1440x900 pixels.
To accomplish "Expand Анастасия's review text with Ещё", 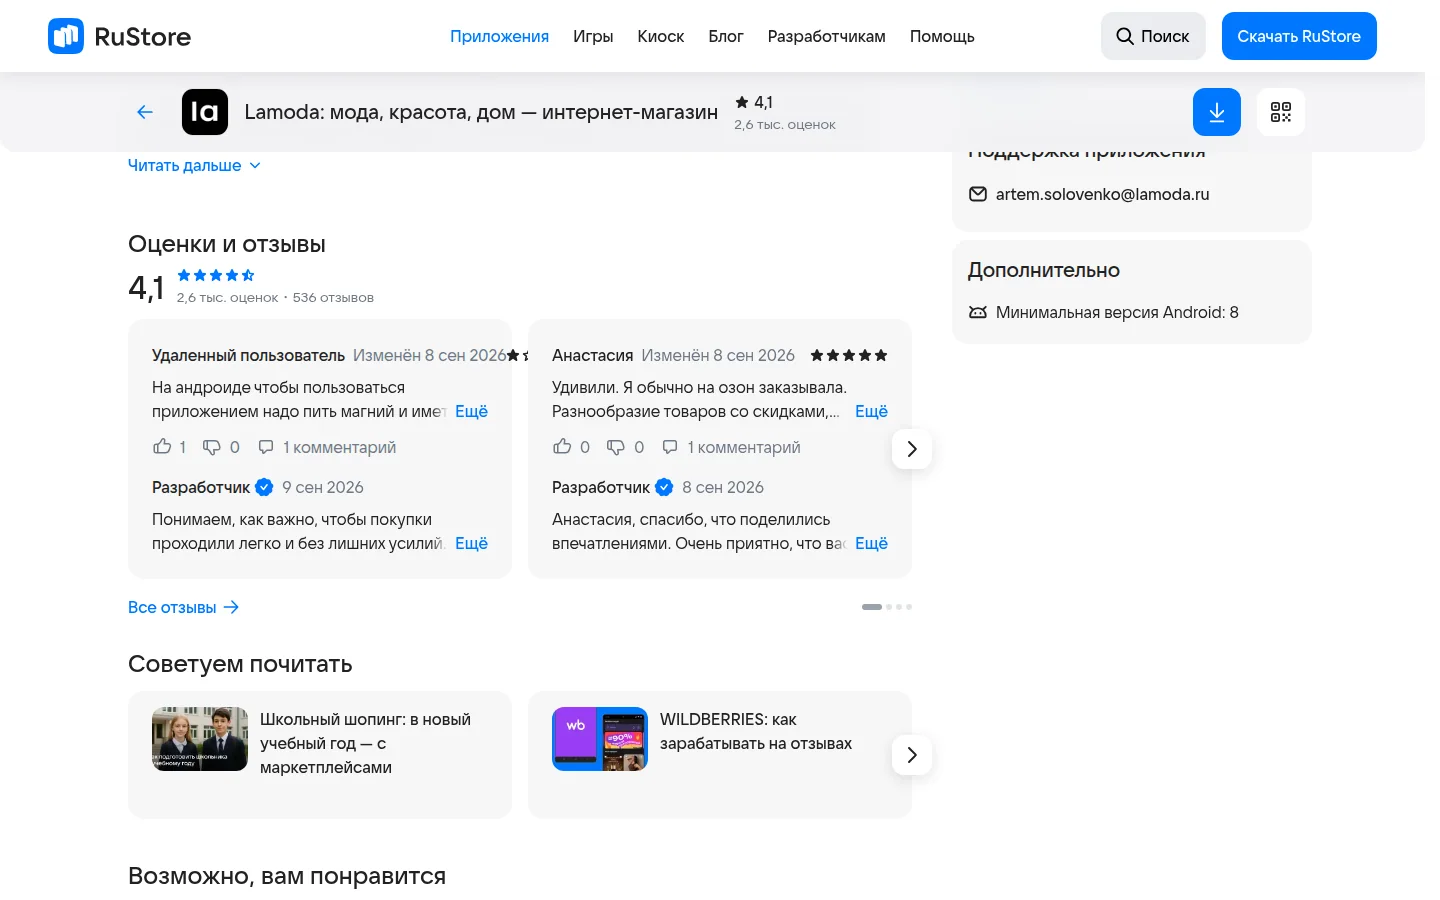I will (872, 411).
